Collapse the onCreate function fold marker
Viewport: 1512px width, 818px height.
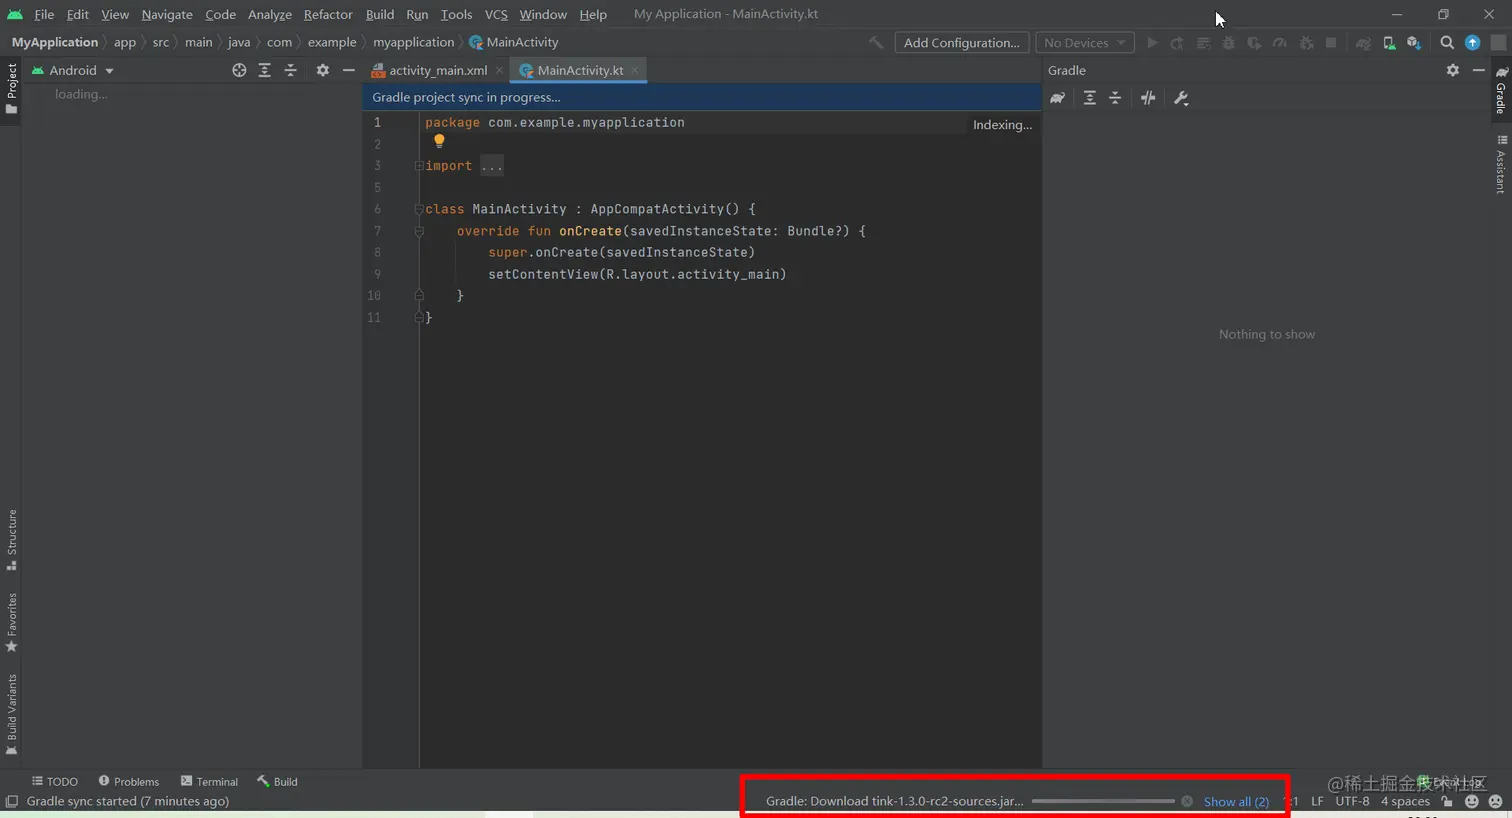(419, 231)
